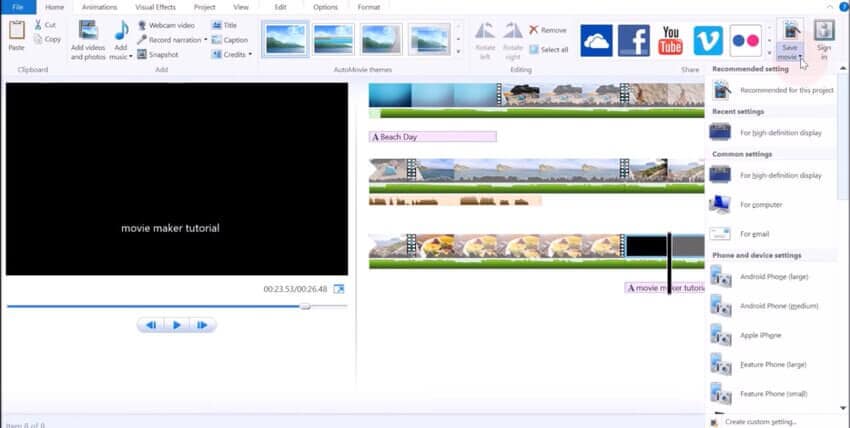Switch to the Visual Effects tab
This screenshot has height=428, width=850.
(x=155, y=7)
